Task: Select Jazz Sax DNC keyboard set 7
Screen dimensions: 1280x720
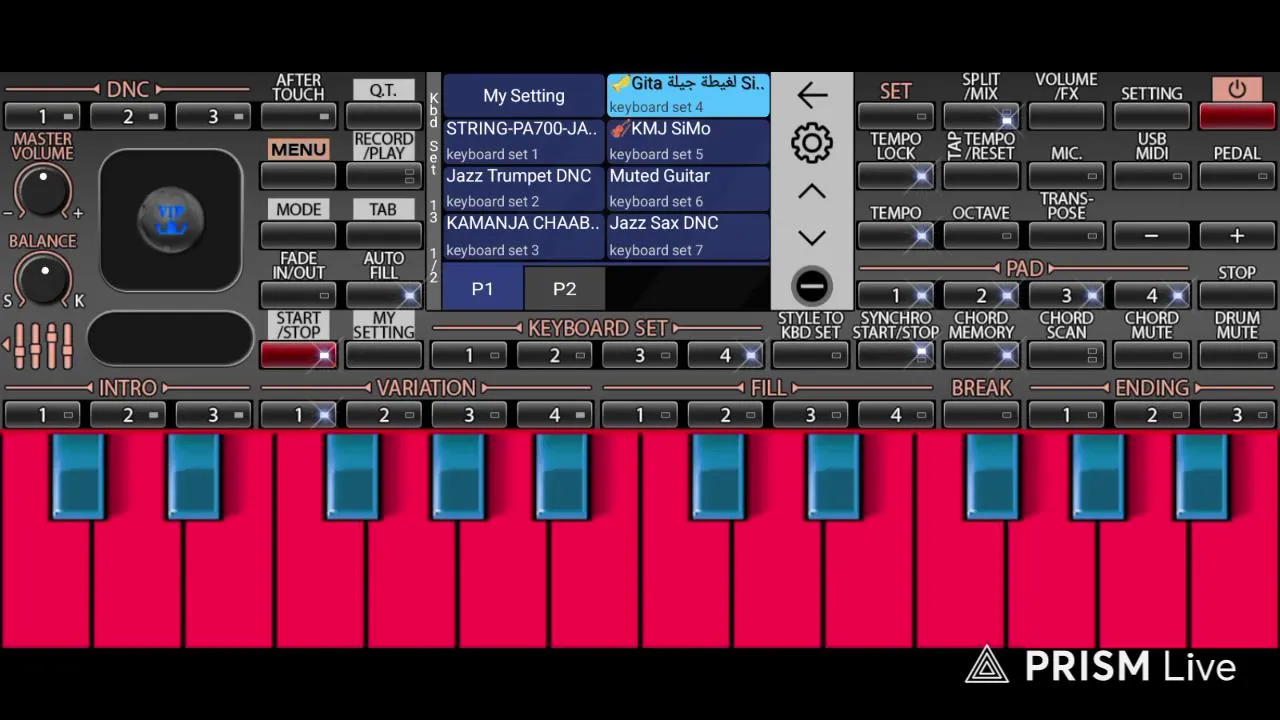Action: click(688, 236)
